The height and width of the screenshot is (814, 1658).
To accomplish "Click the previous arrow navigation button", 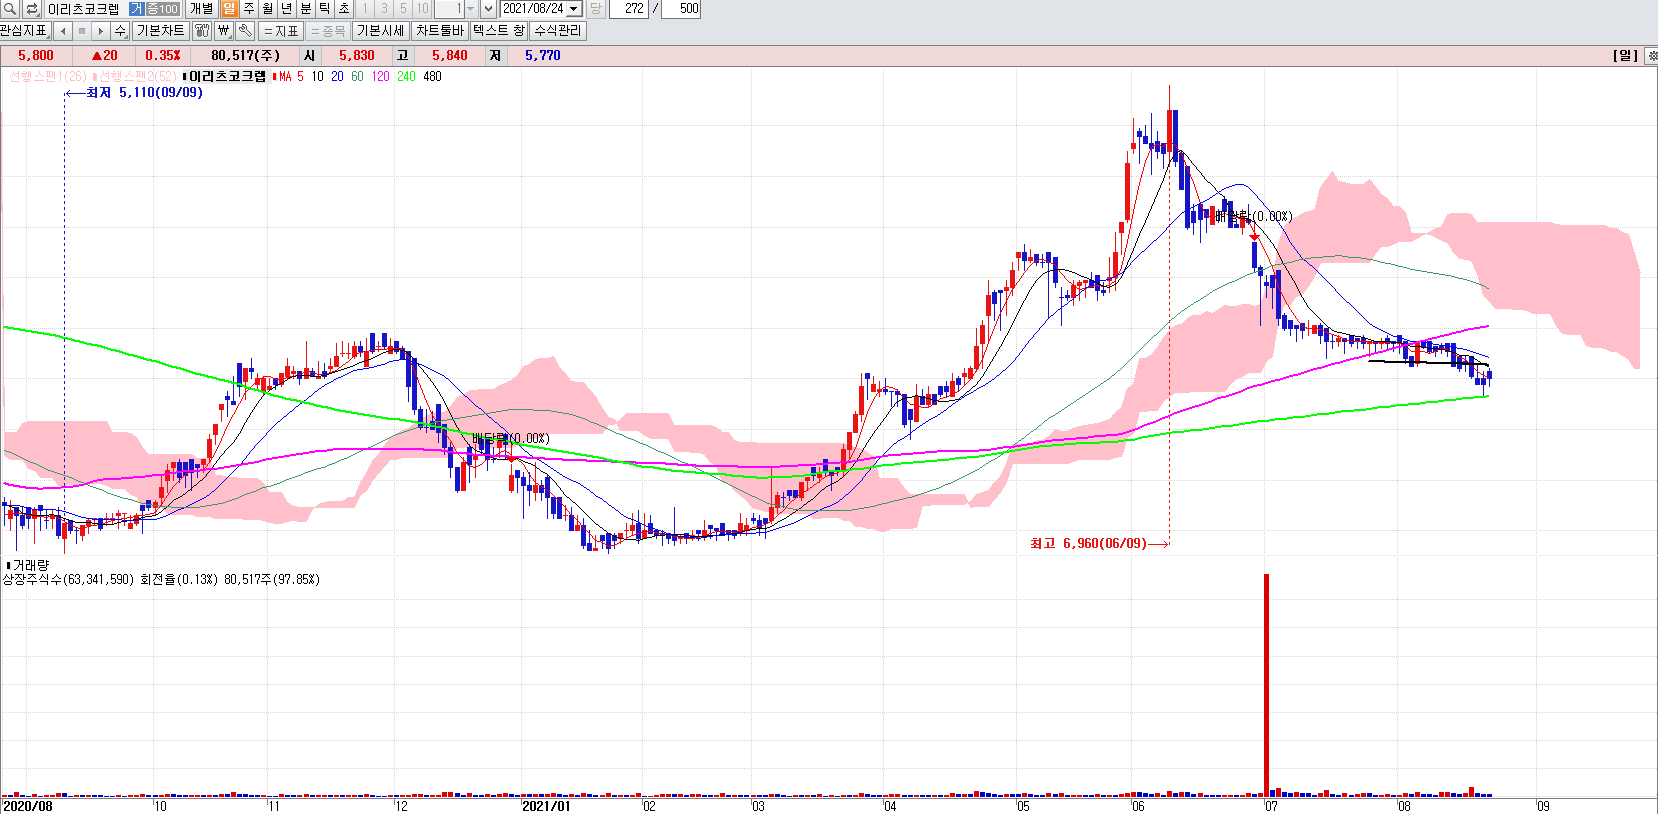I will coord(63,31).
